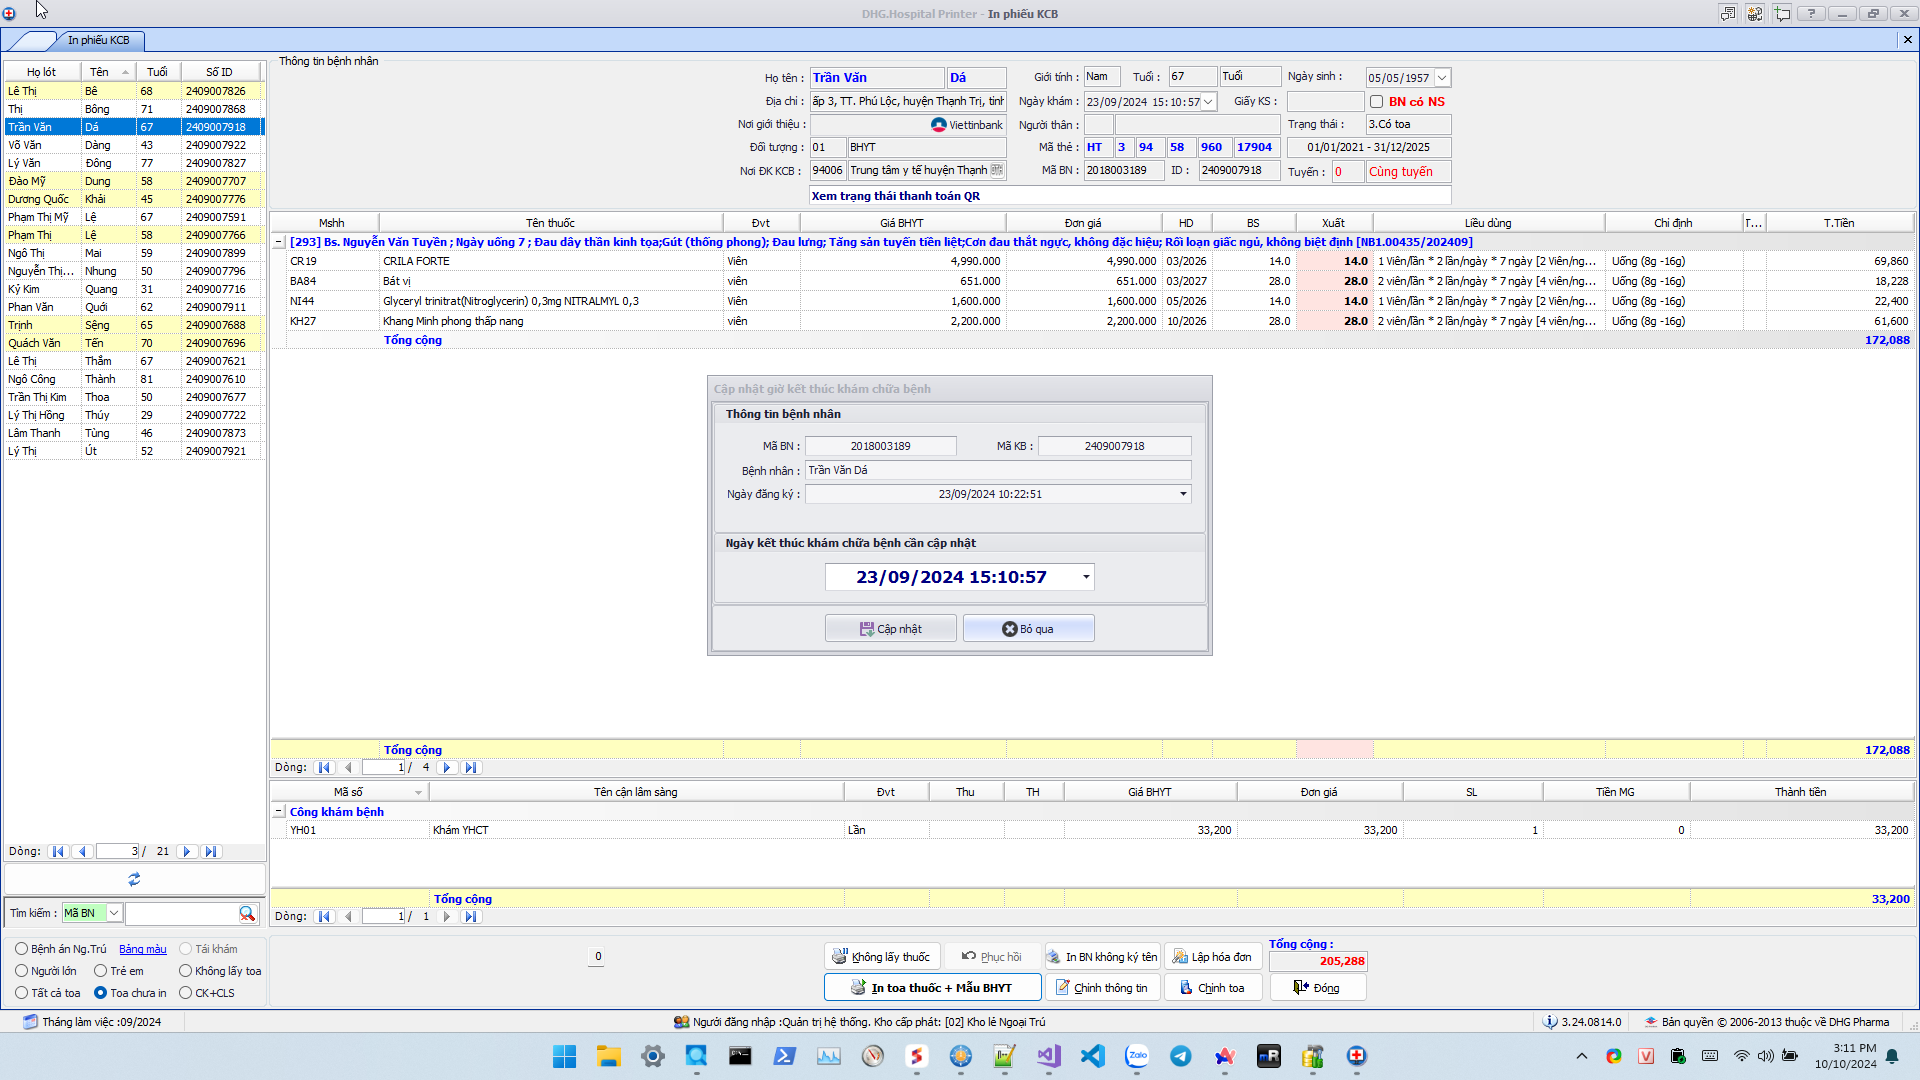Switch to the In phiếu KCB tab

click(98, 40)
